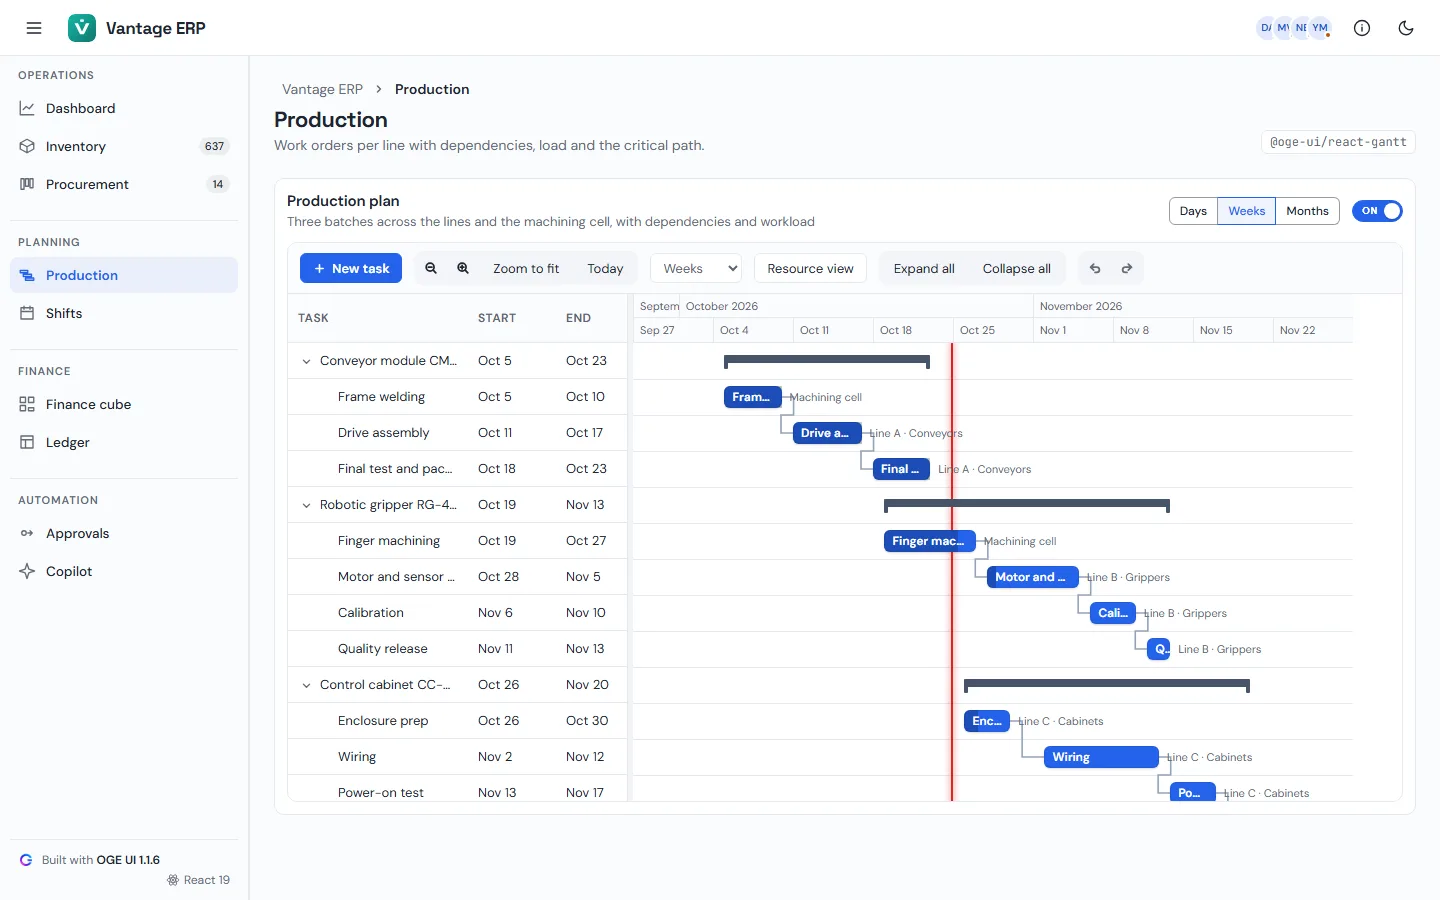The width and height of the screenshot is (1440, 900).
Task: Click the OGE UI 1.1.6 footer text
Action: pyautogui.click(x=128, y=860)
